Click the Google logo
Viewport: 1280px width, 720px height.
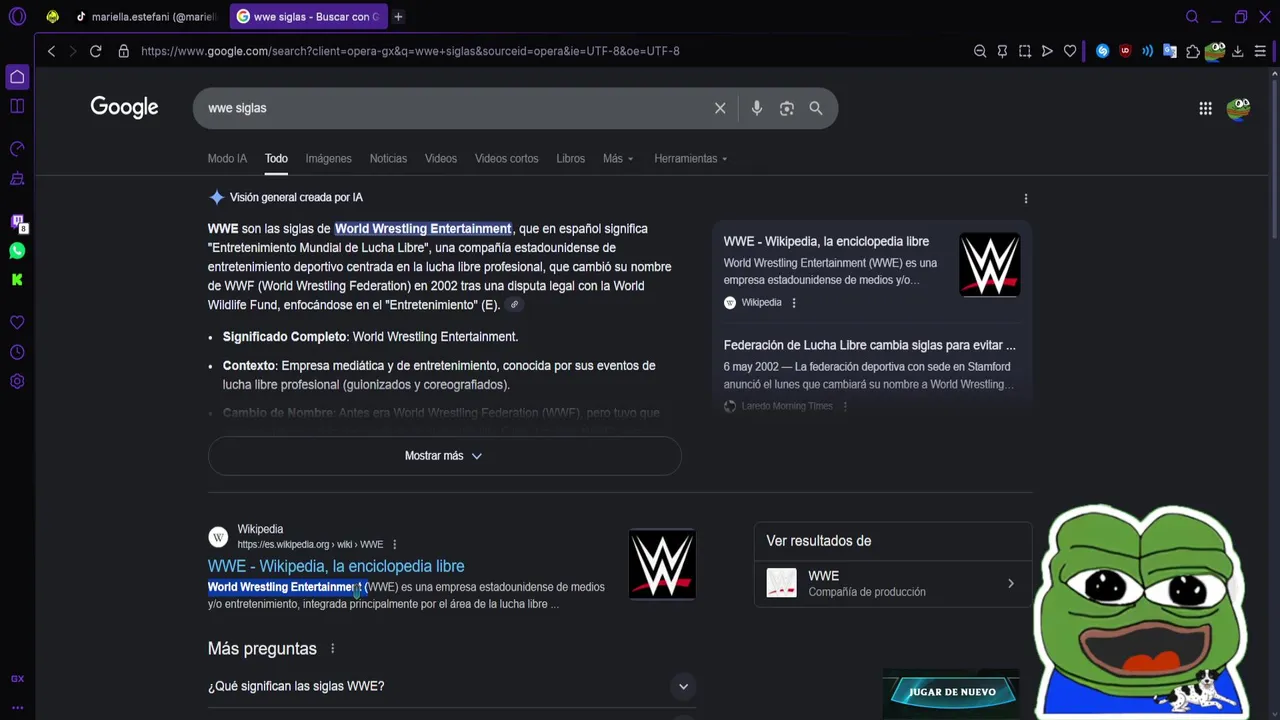coord(124,107)
